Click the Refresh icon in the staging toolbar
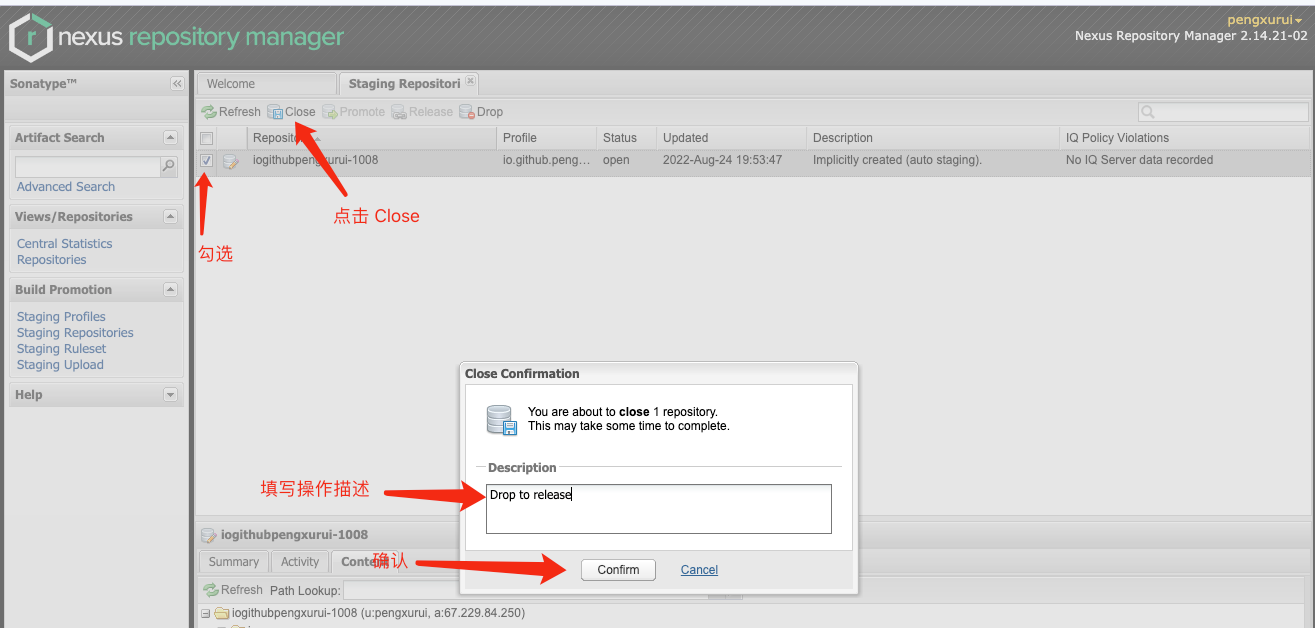Screen dimensions: 1315x628 (x=209, y=112)
